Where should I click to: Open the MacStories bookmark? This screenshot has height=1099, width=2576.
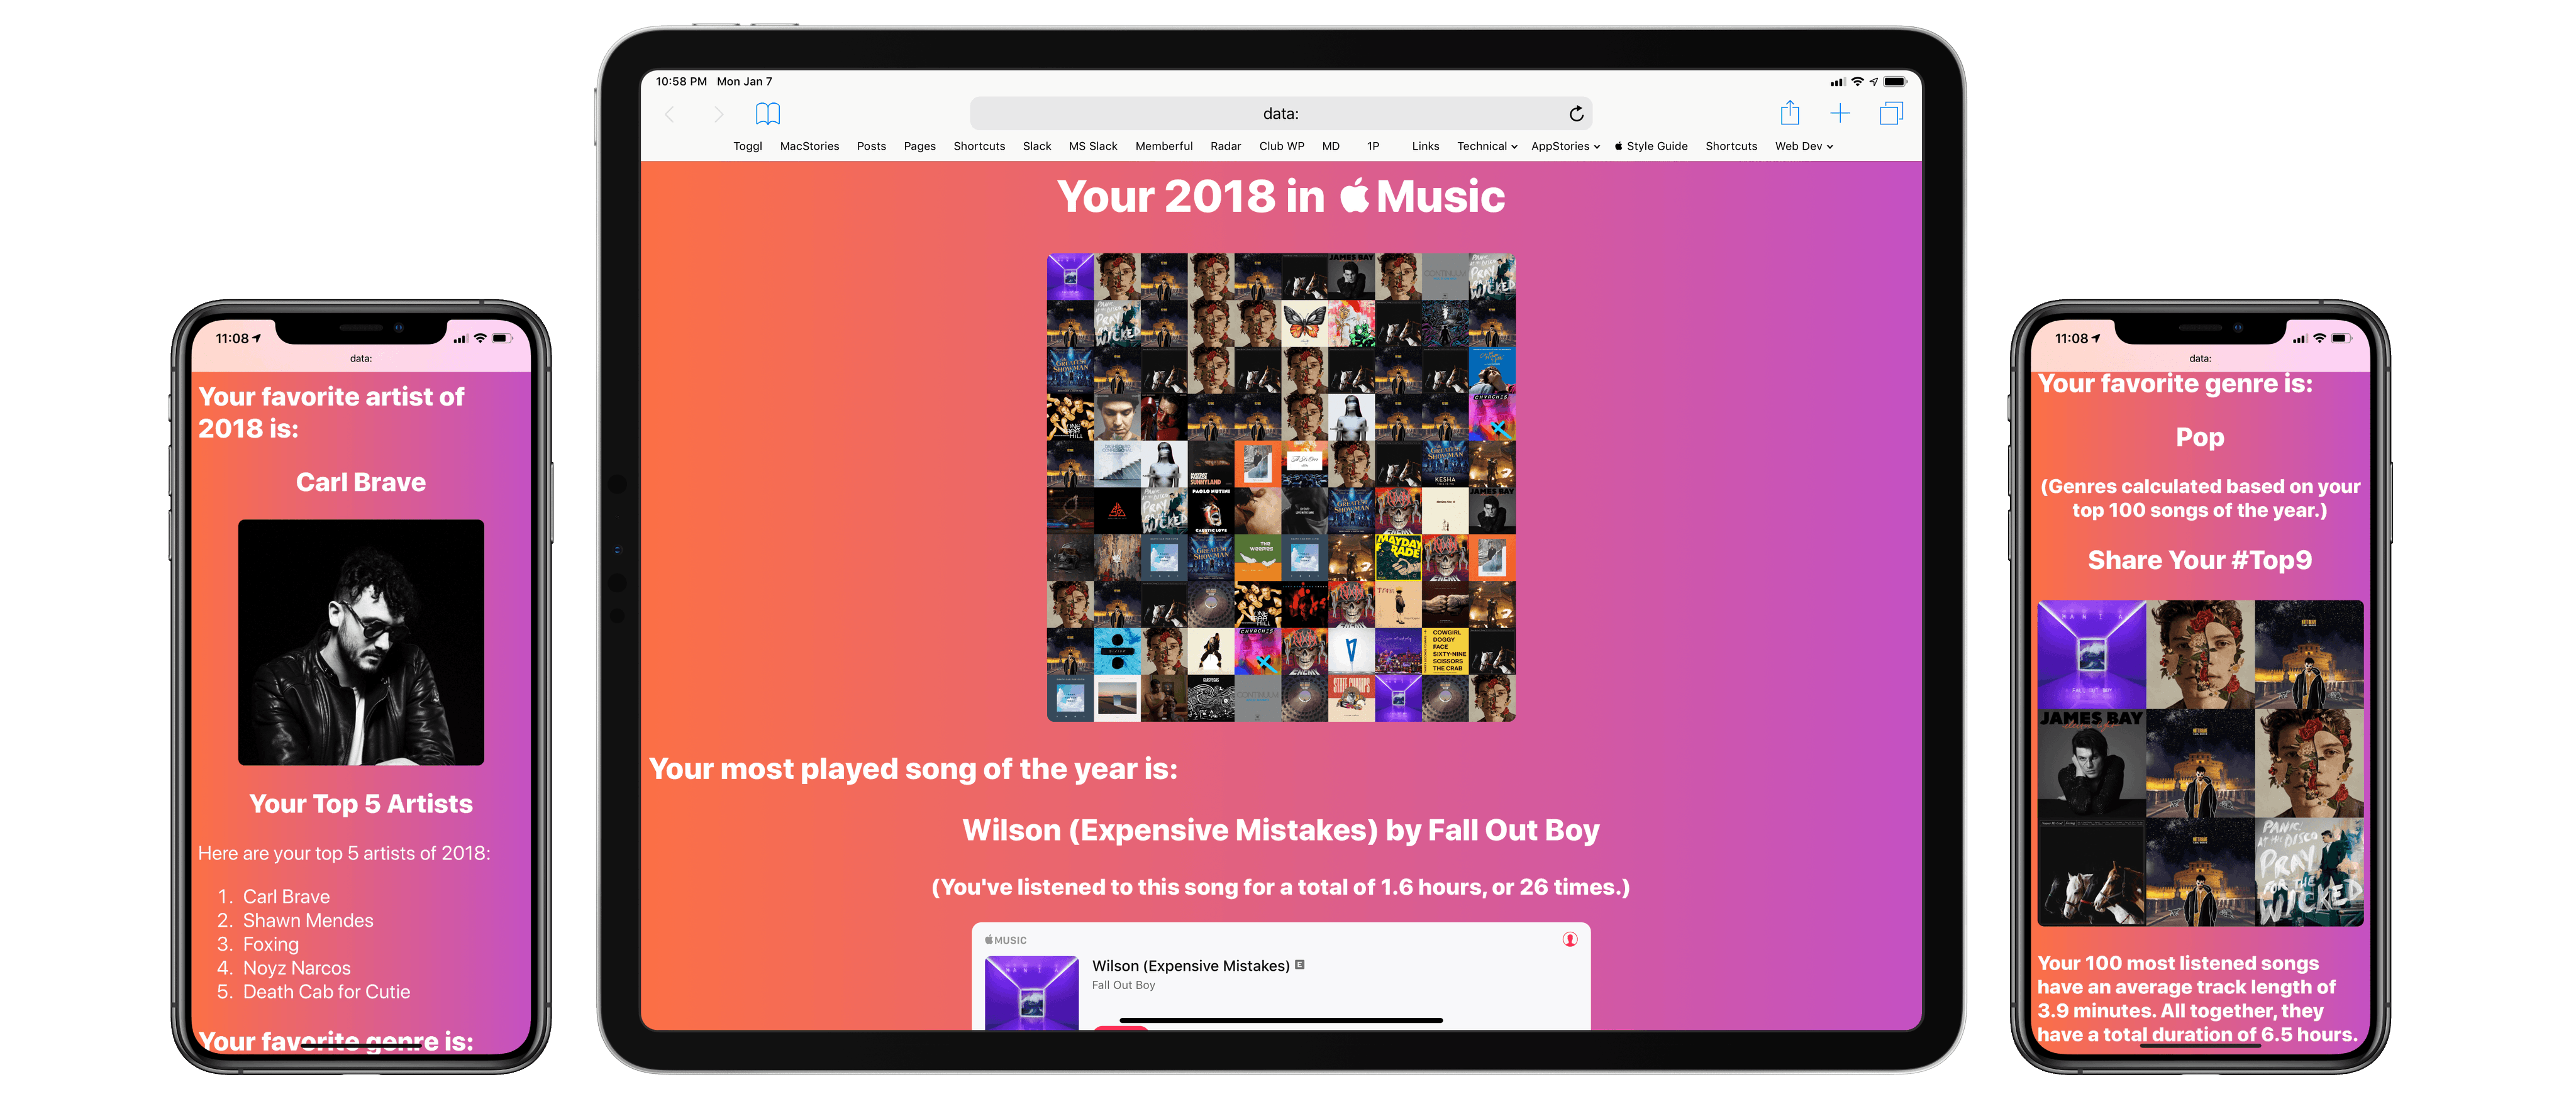(x=809, y=146)
